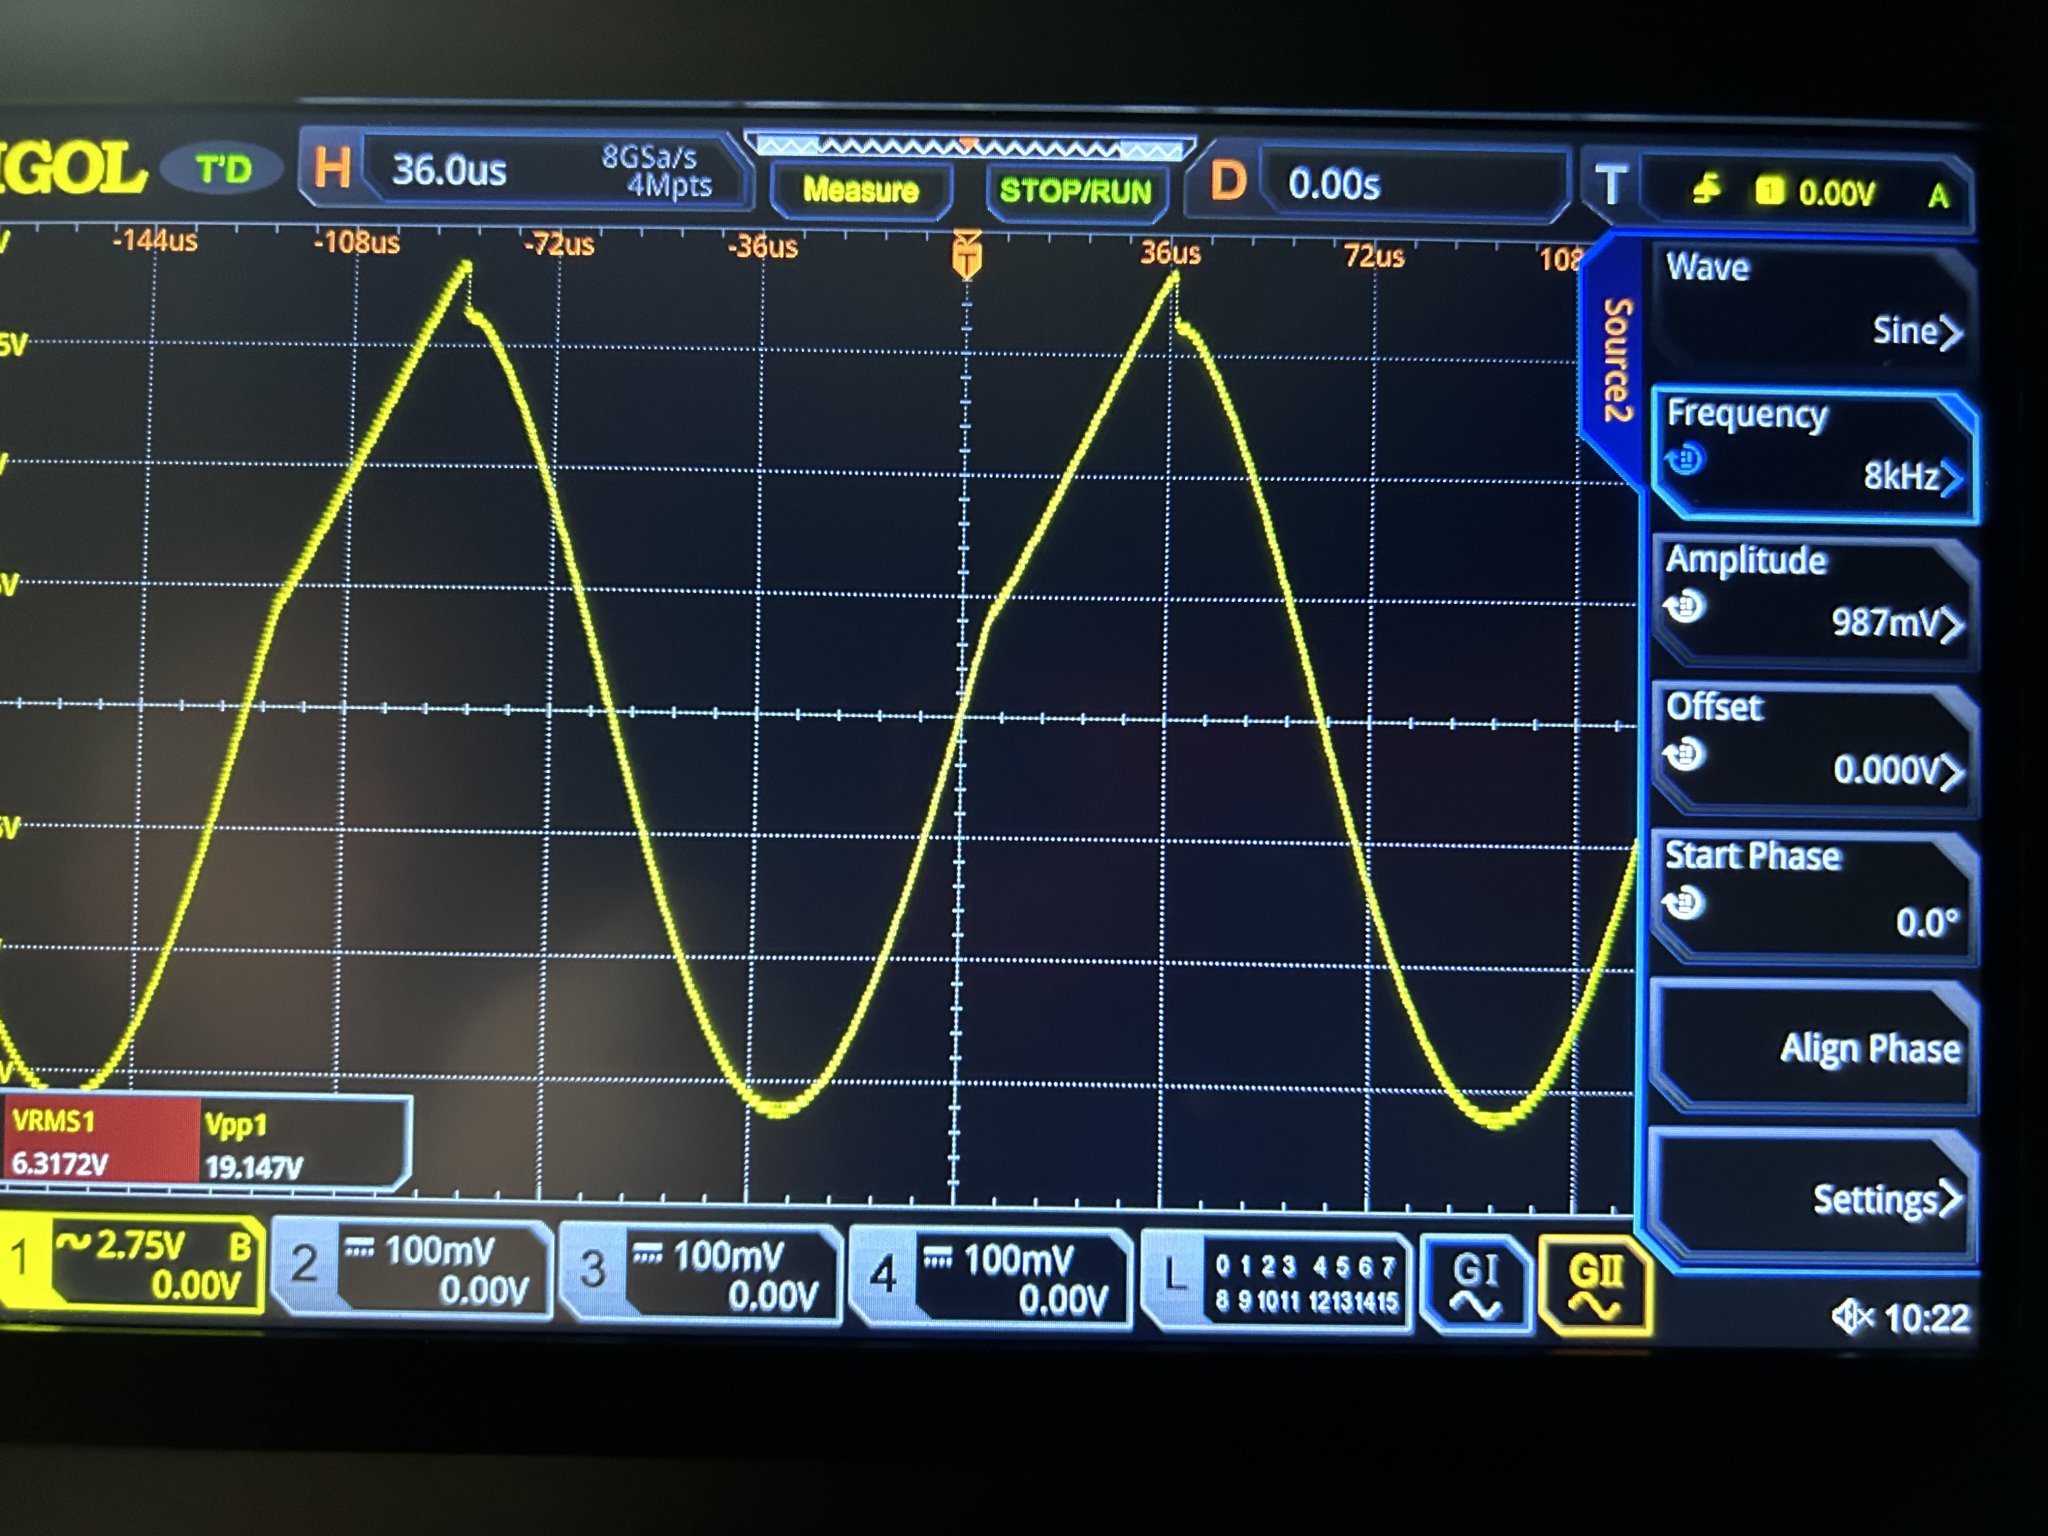The image size is (2048, 1536).
Task: Tap the Frequency knob icon
Action: (x=1684, y=459)
